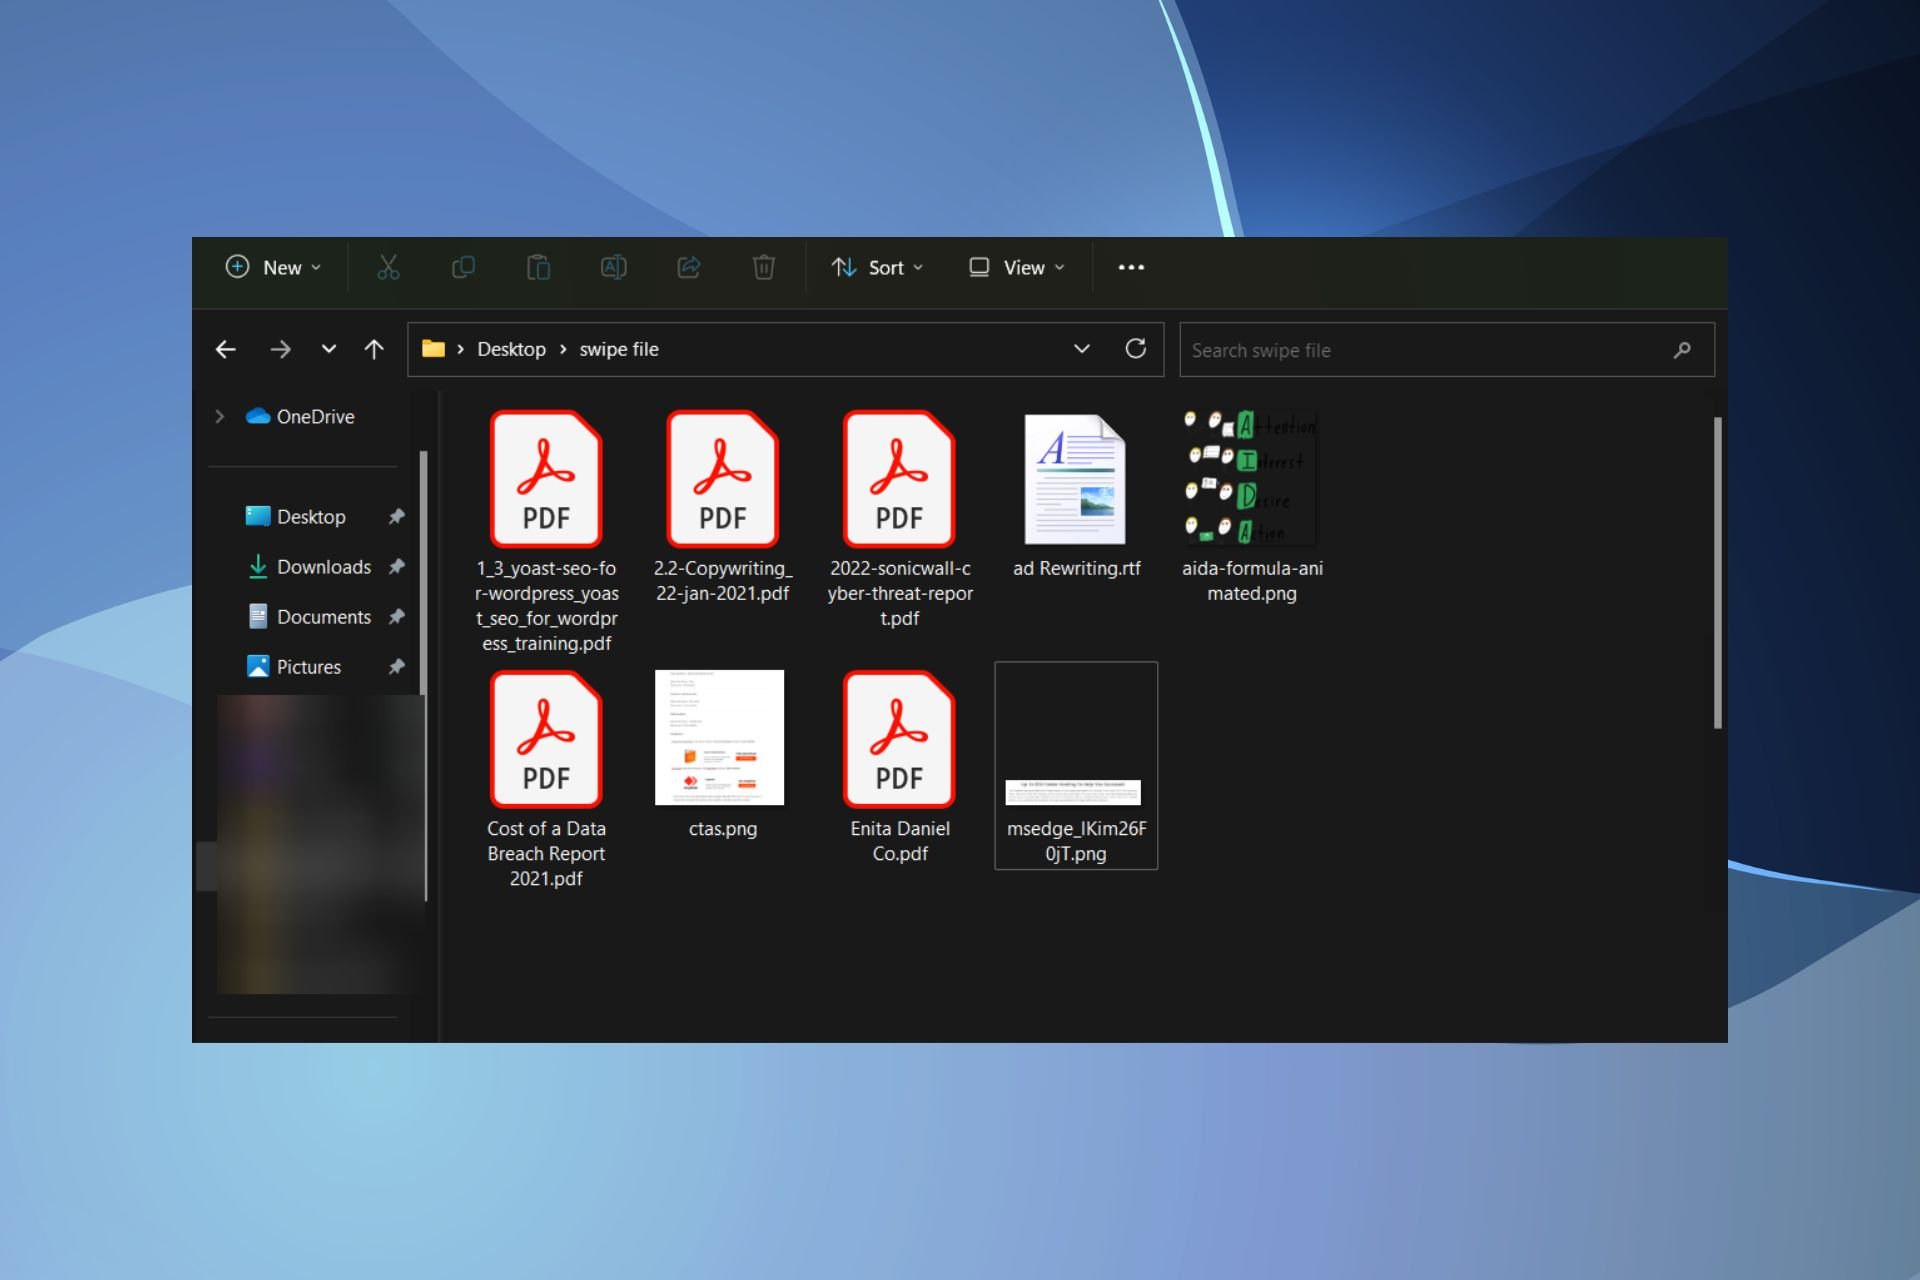Screen dimensions: 1920x1280
Task: Select Cost of a Data Breach PDF icon
Action: click(x=546, y=738)
